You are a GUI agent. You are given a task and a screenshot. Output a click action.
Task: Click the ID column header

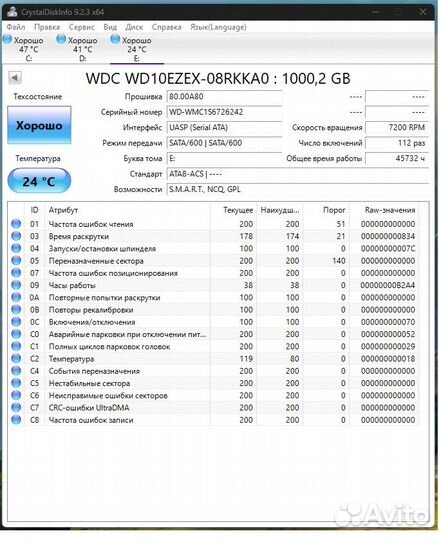[x=34, y=210]
